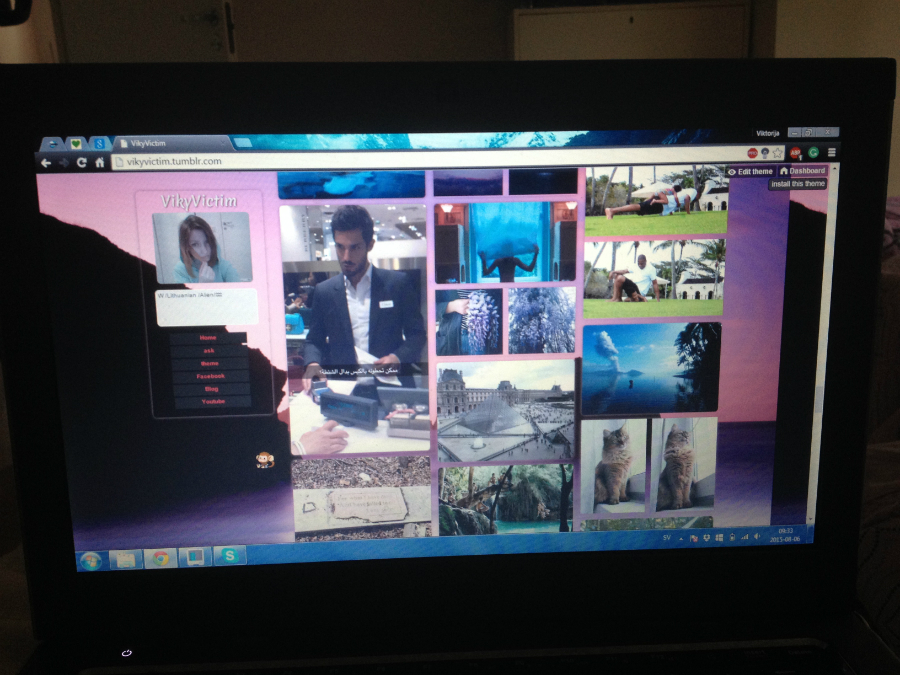Open the Windows Start menu
Screen dimensions: 900x675
coord(91,560)
